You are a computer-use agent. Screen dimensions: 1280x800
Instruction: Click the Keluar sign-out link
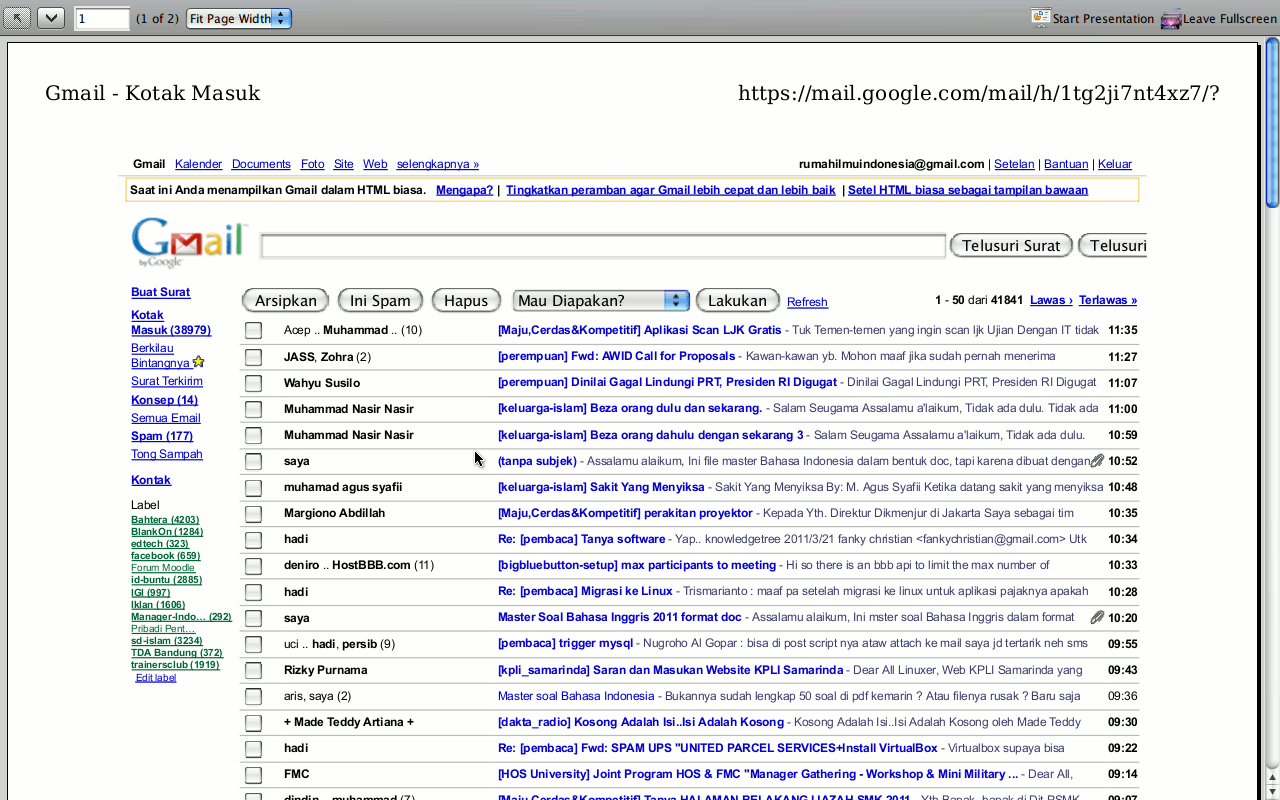point(1115,164)
